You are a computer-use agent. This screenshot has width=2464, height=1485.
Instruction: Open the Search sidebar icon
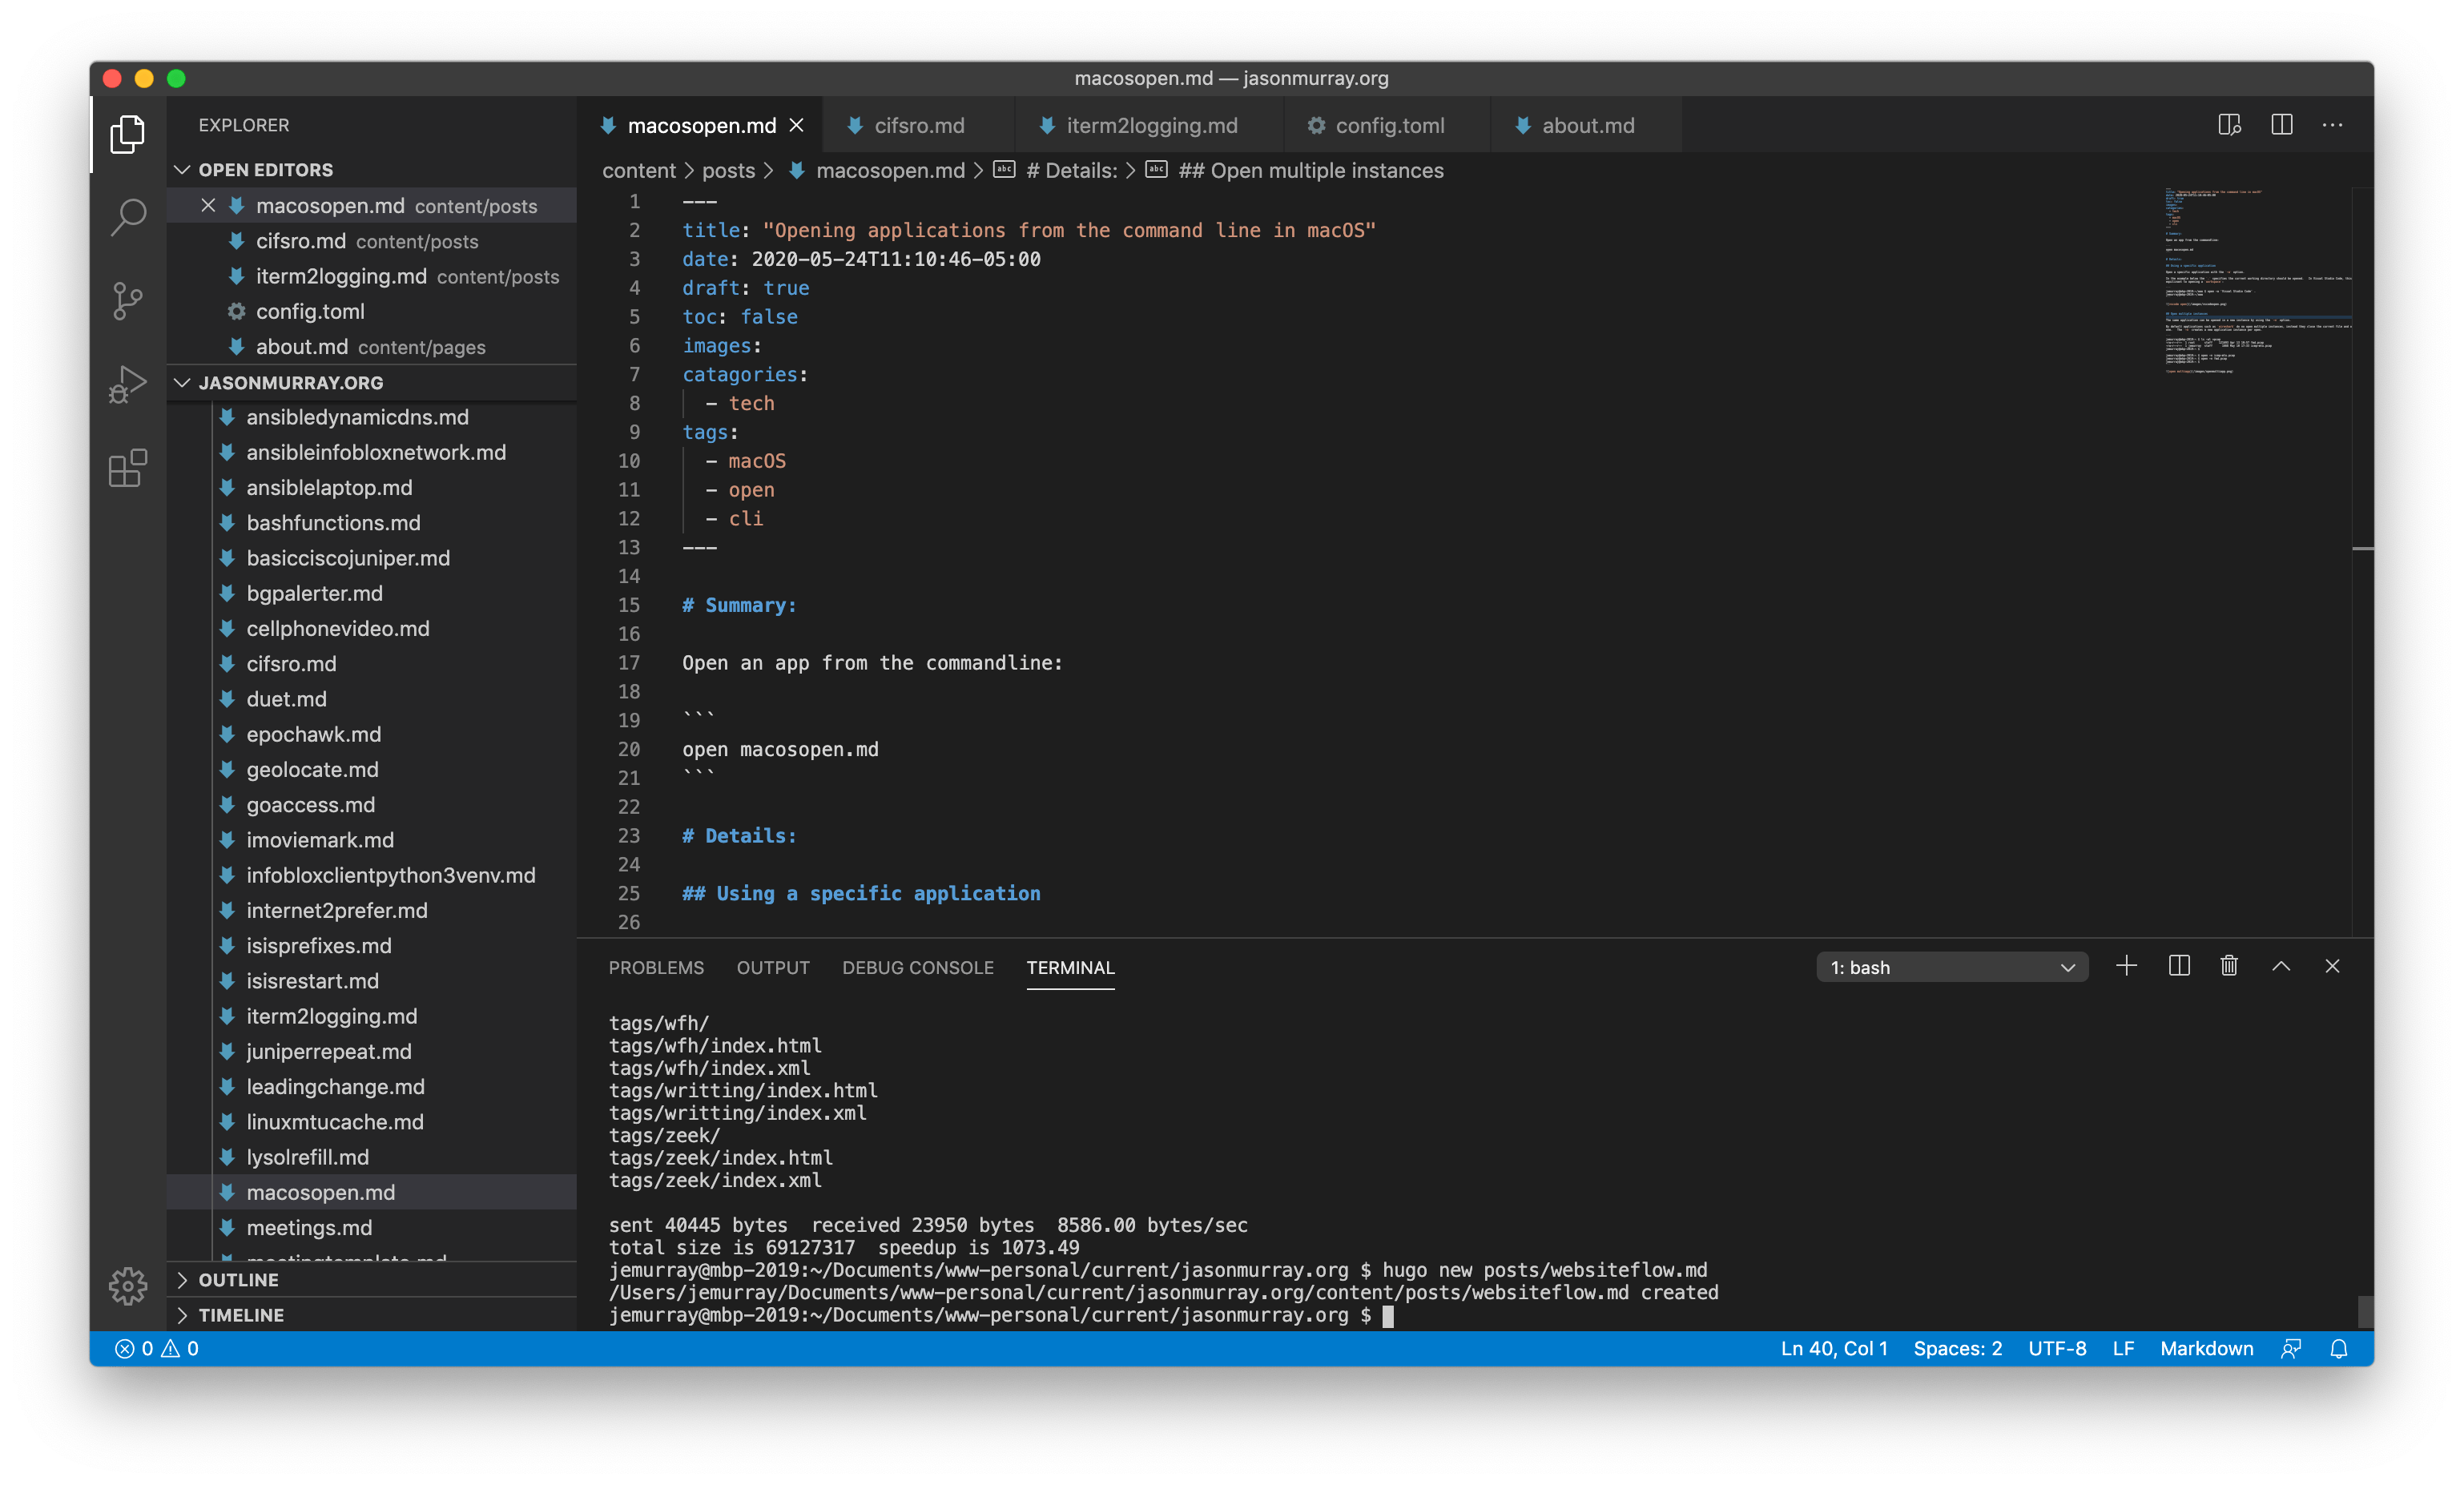pyautogui.click(x=127, y=216)
